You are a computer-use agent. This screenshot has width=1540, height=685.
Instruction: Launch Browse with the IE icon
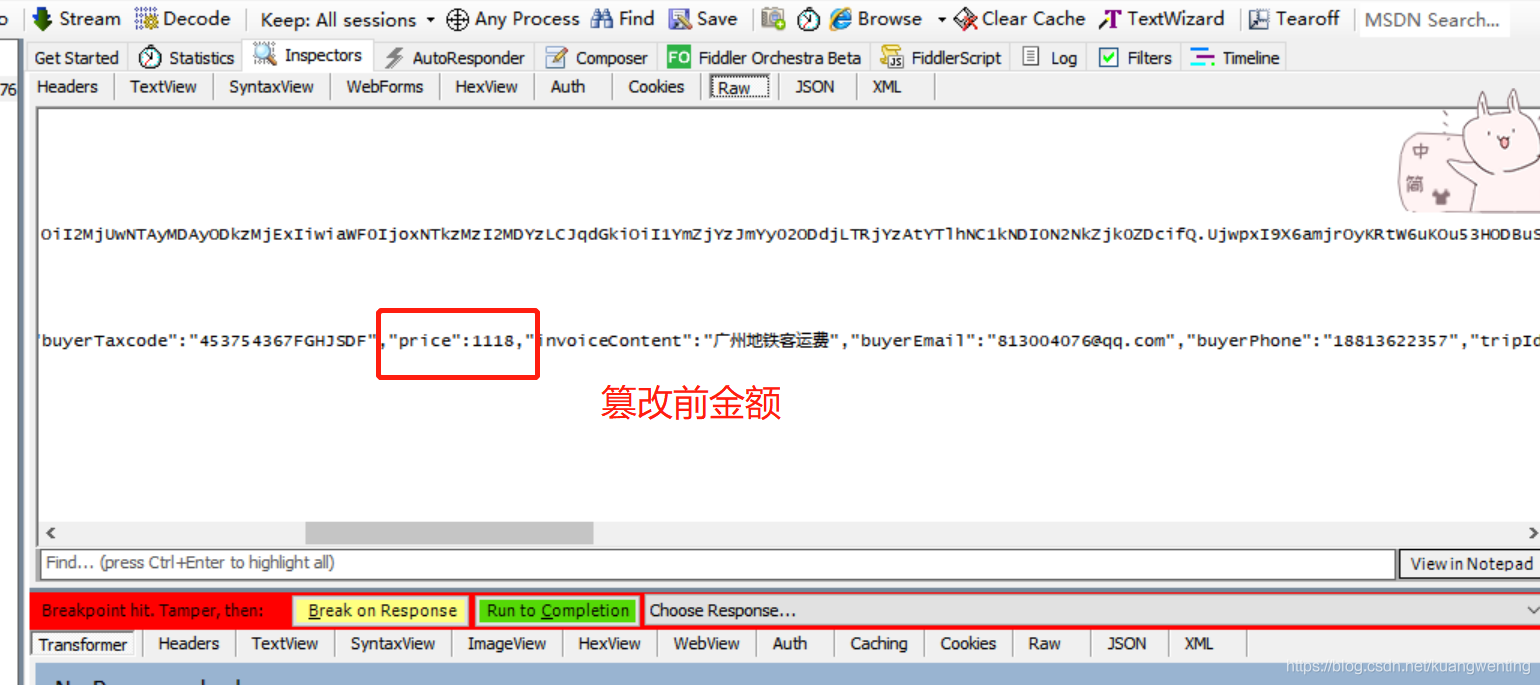click(x=875, y=19)
